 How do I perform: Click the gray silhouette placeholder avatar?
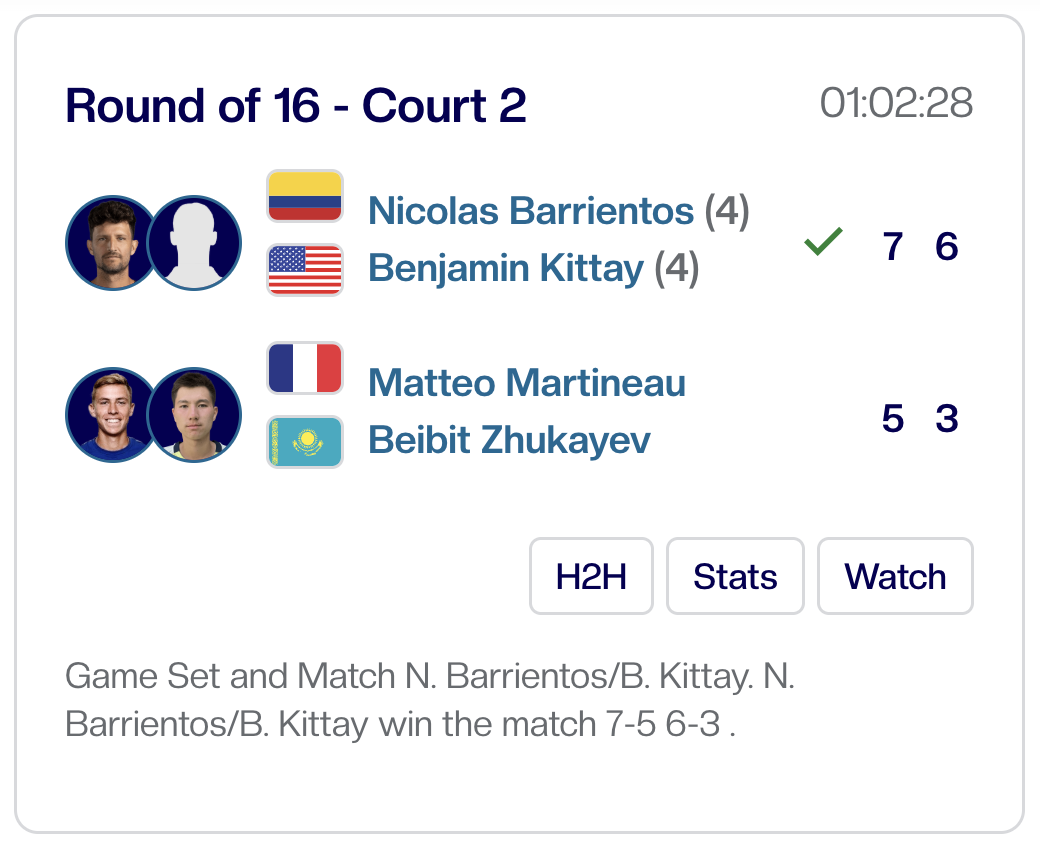coord(194,243)
